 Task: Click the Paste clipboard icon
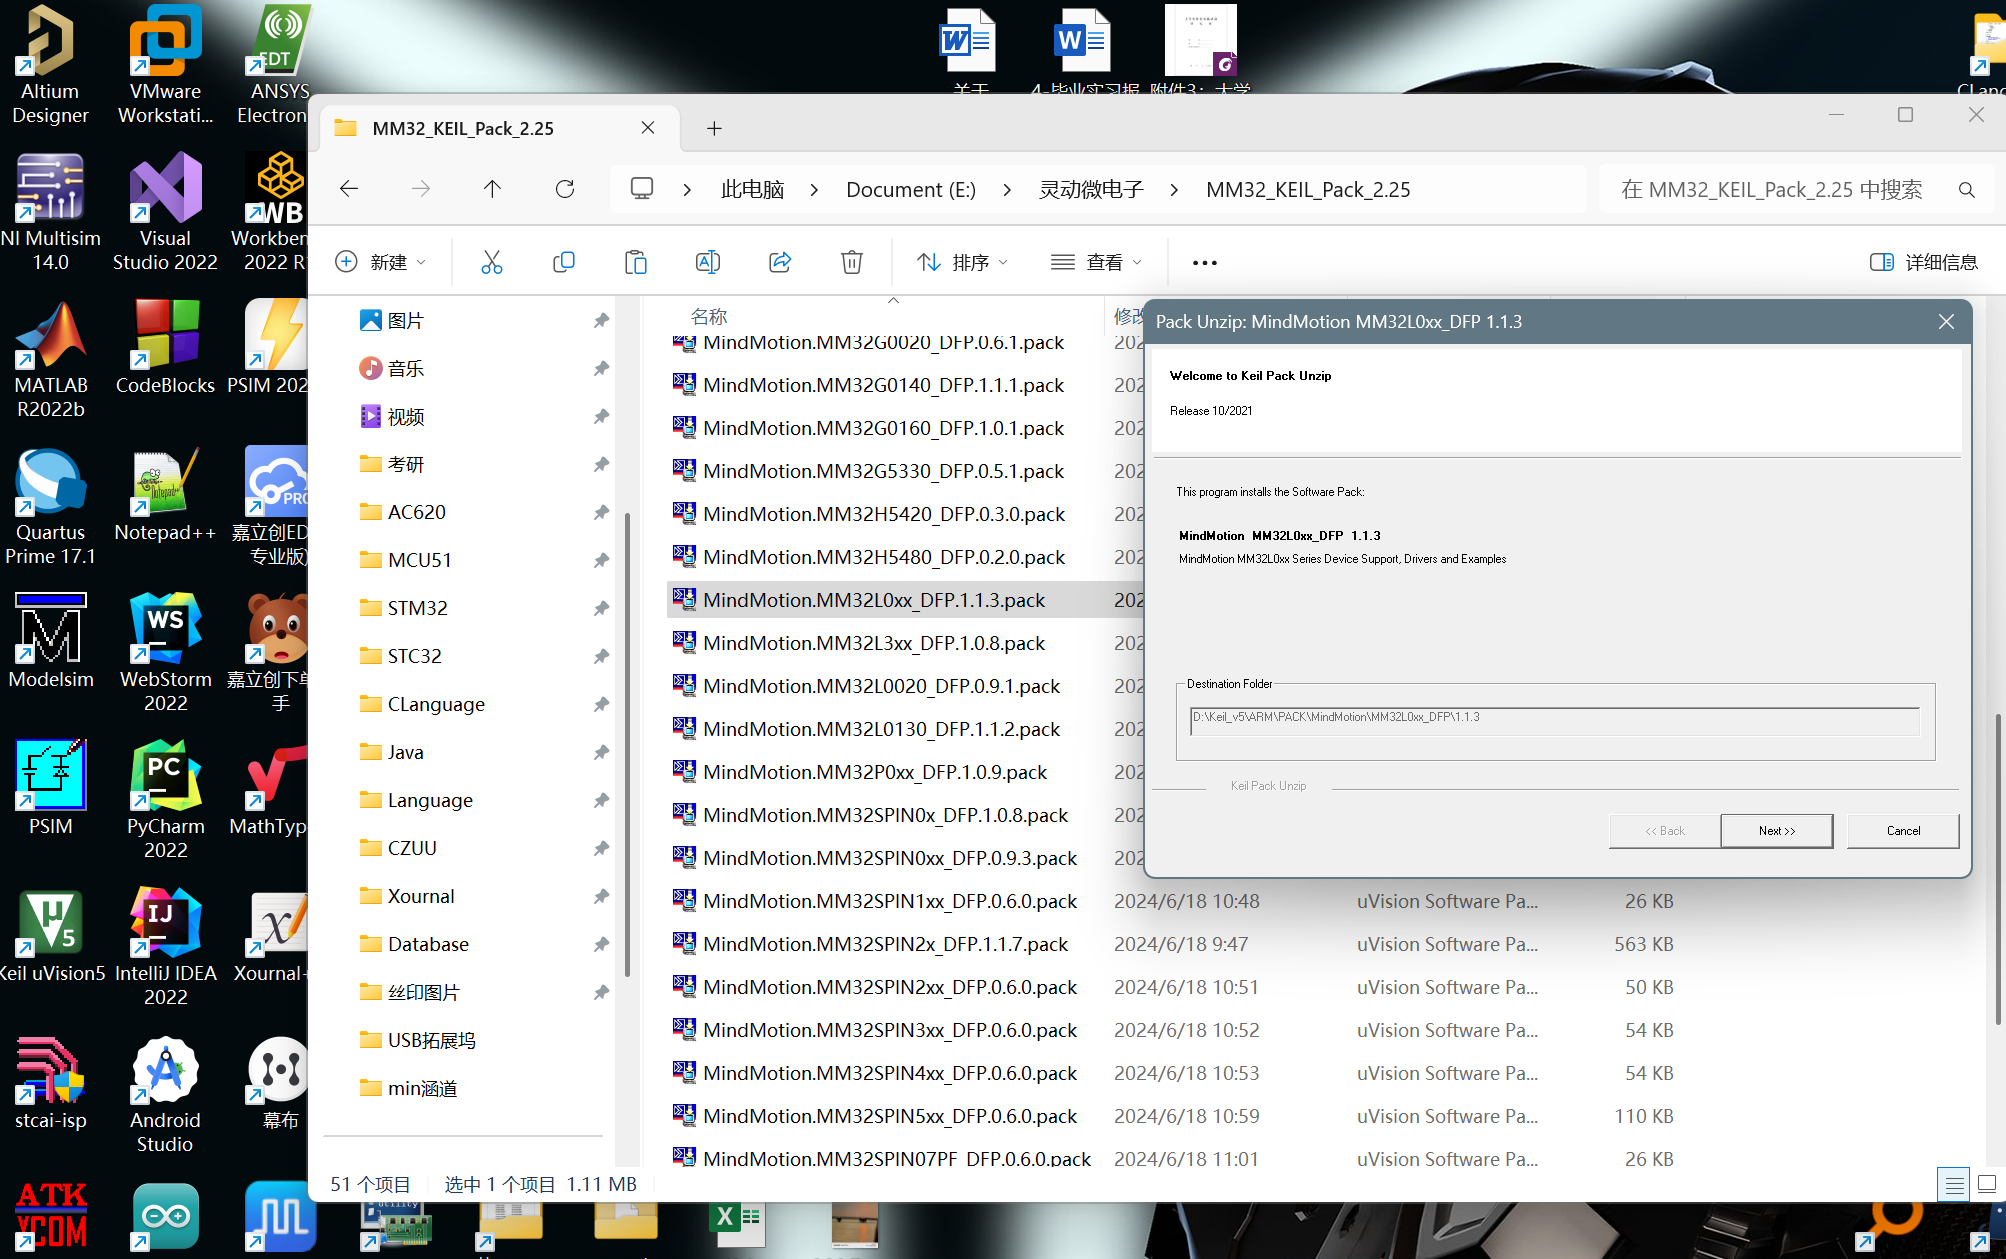coord(636,262)
